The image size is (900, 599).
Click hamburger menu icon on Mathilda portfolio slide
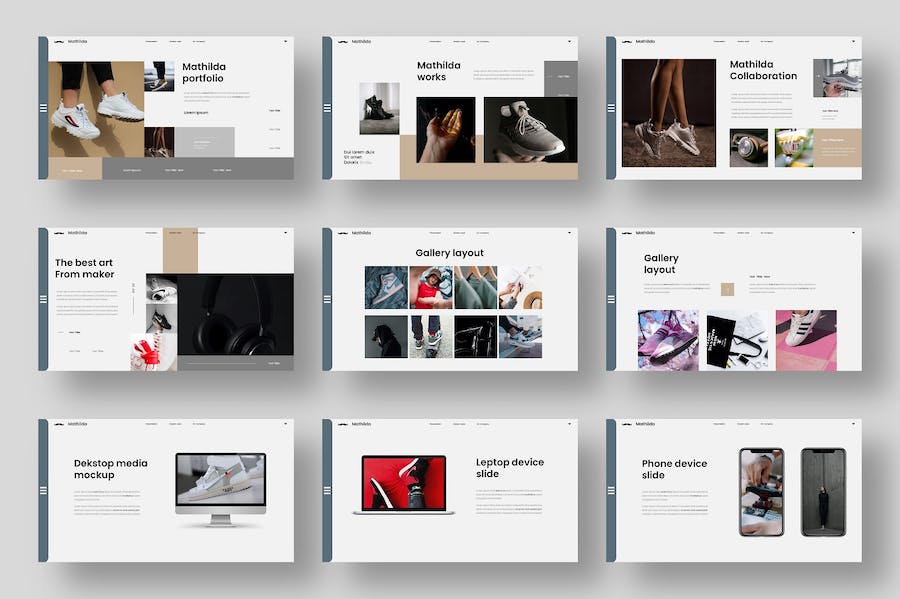point(43,108)
